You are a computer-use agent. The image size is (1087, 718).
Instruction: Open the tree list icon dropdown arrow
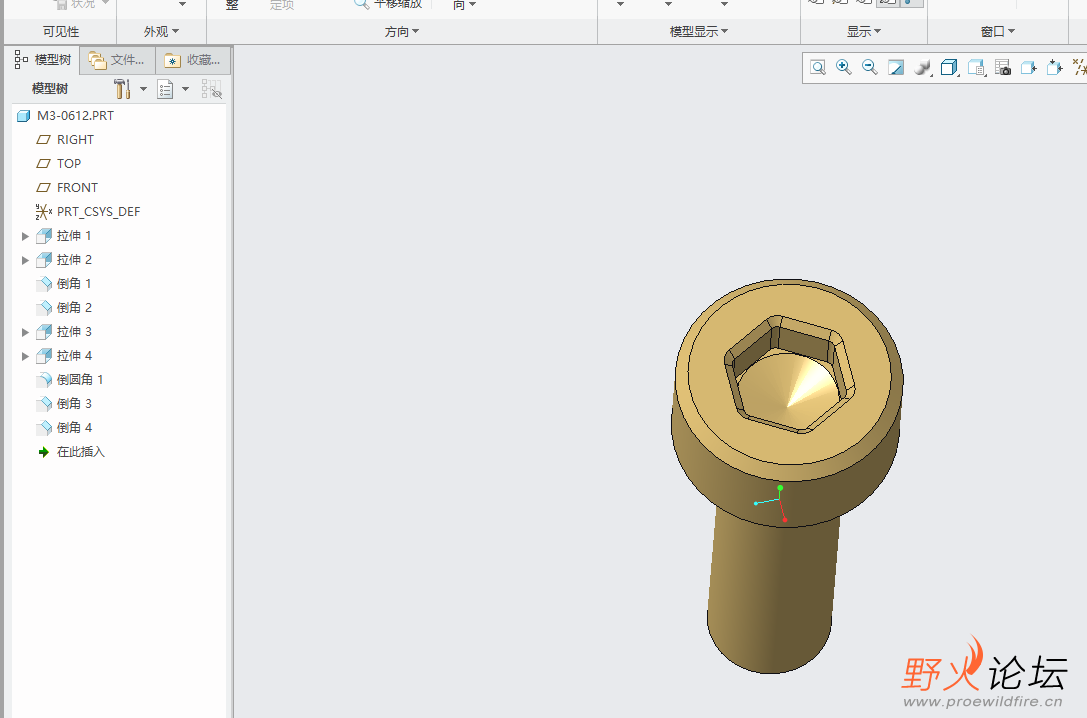pyautogui.click(x=185, y=89)
